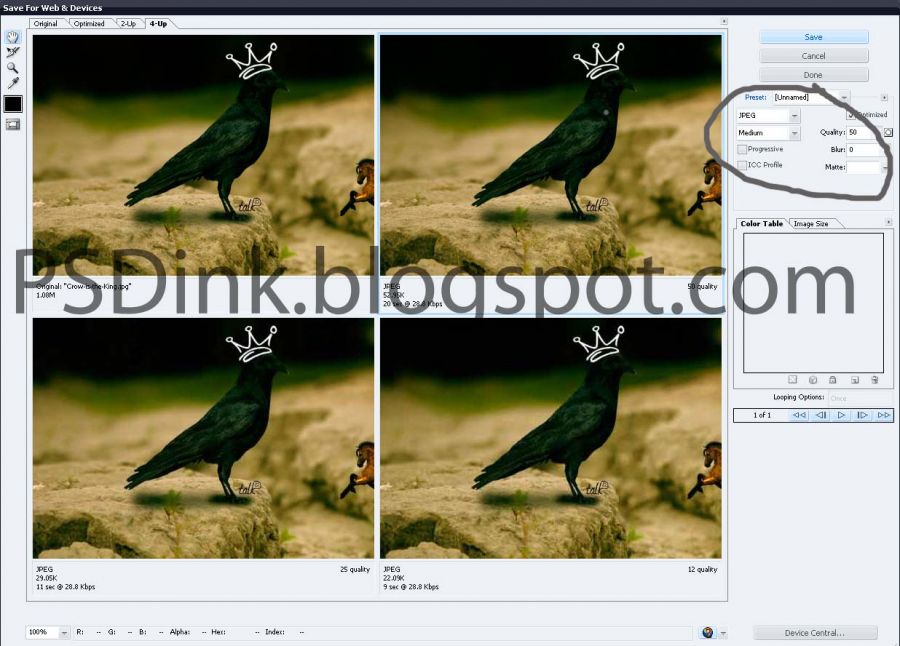Image resolution: width=900 pixels, height=646 pixels.
Task: Open the 100% zoom level dropdown
Action: click(48, 632)
